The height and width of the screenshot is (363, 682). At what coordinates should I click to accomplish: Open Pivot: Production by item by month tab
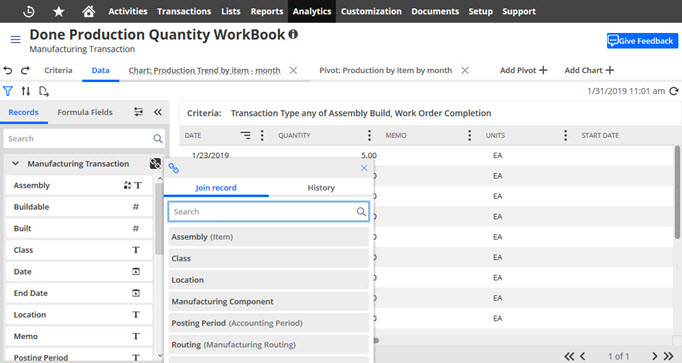coord(386,70)
